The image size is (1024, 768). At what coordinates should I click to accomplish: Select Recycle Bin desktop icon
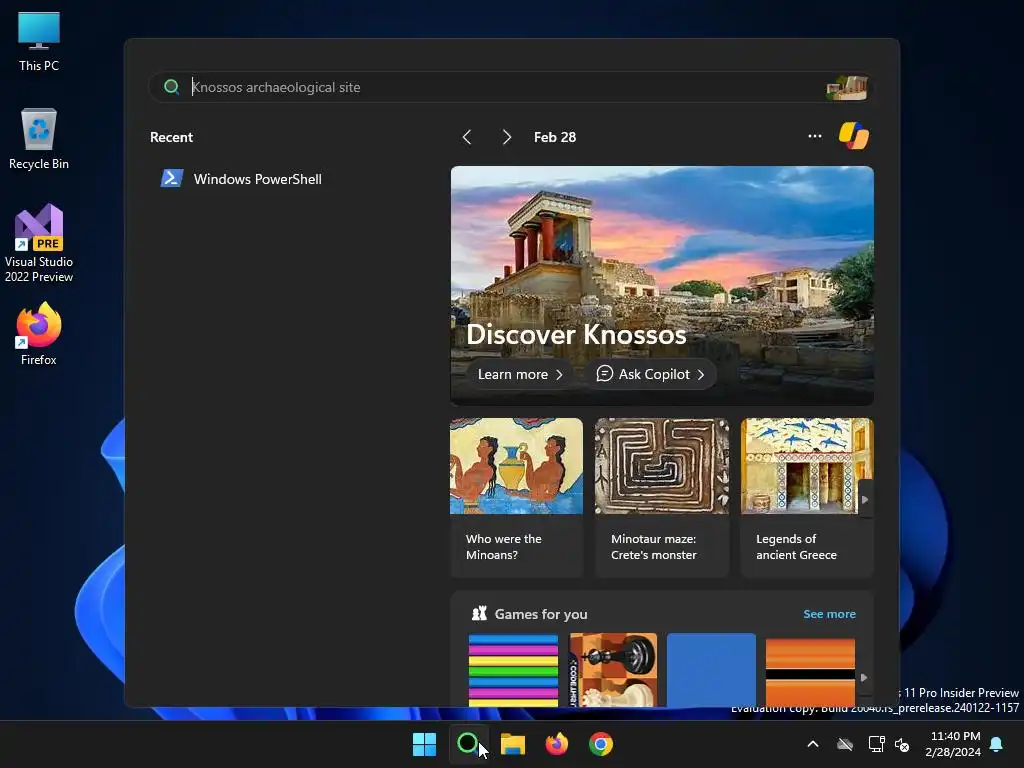39,139
